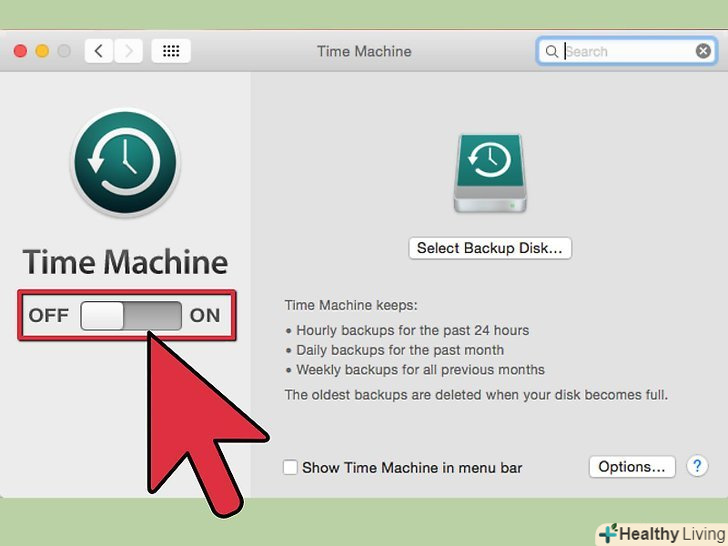Clear the search field with X icon

click(703, 51)
